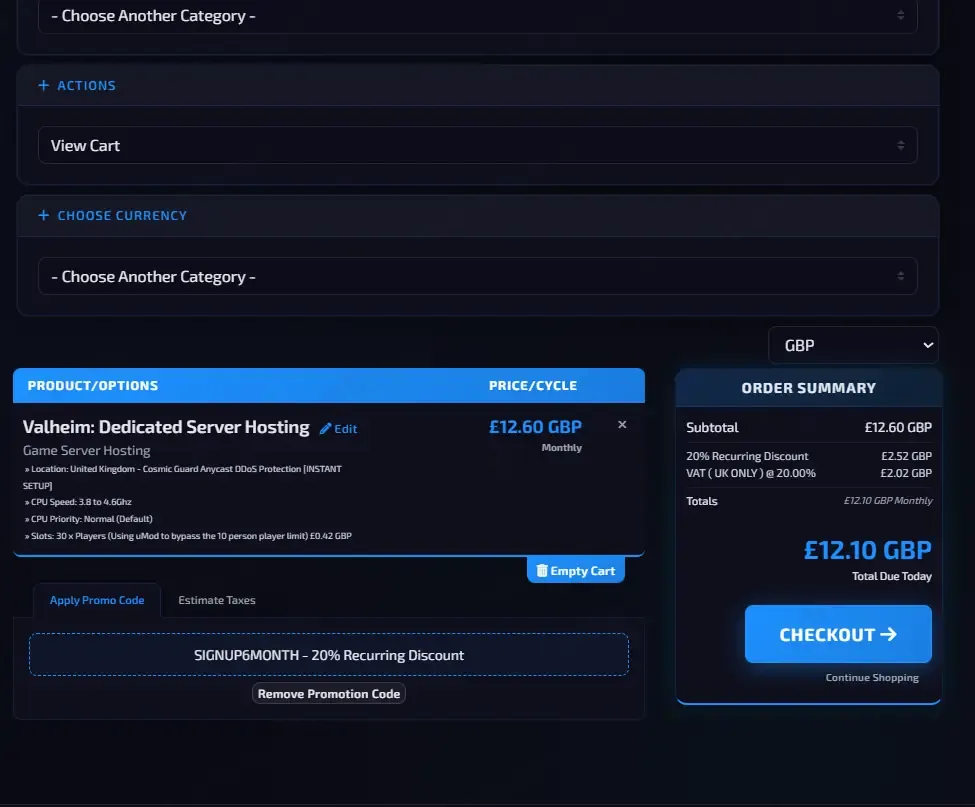Viewport: 975px width, 807px height.
Task: Click the PRODUCT/OPTIONS column header
Action: [93, 385]
